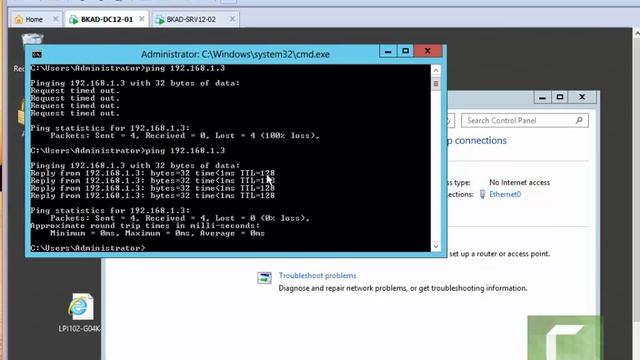Open the cmd.exe window system menu icon
This screenshot has width=640, height=360.
pos(37,54)
